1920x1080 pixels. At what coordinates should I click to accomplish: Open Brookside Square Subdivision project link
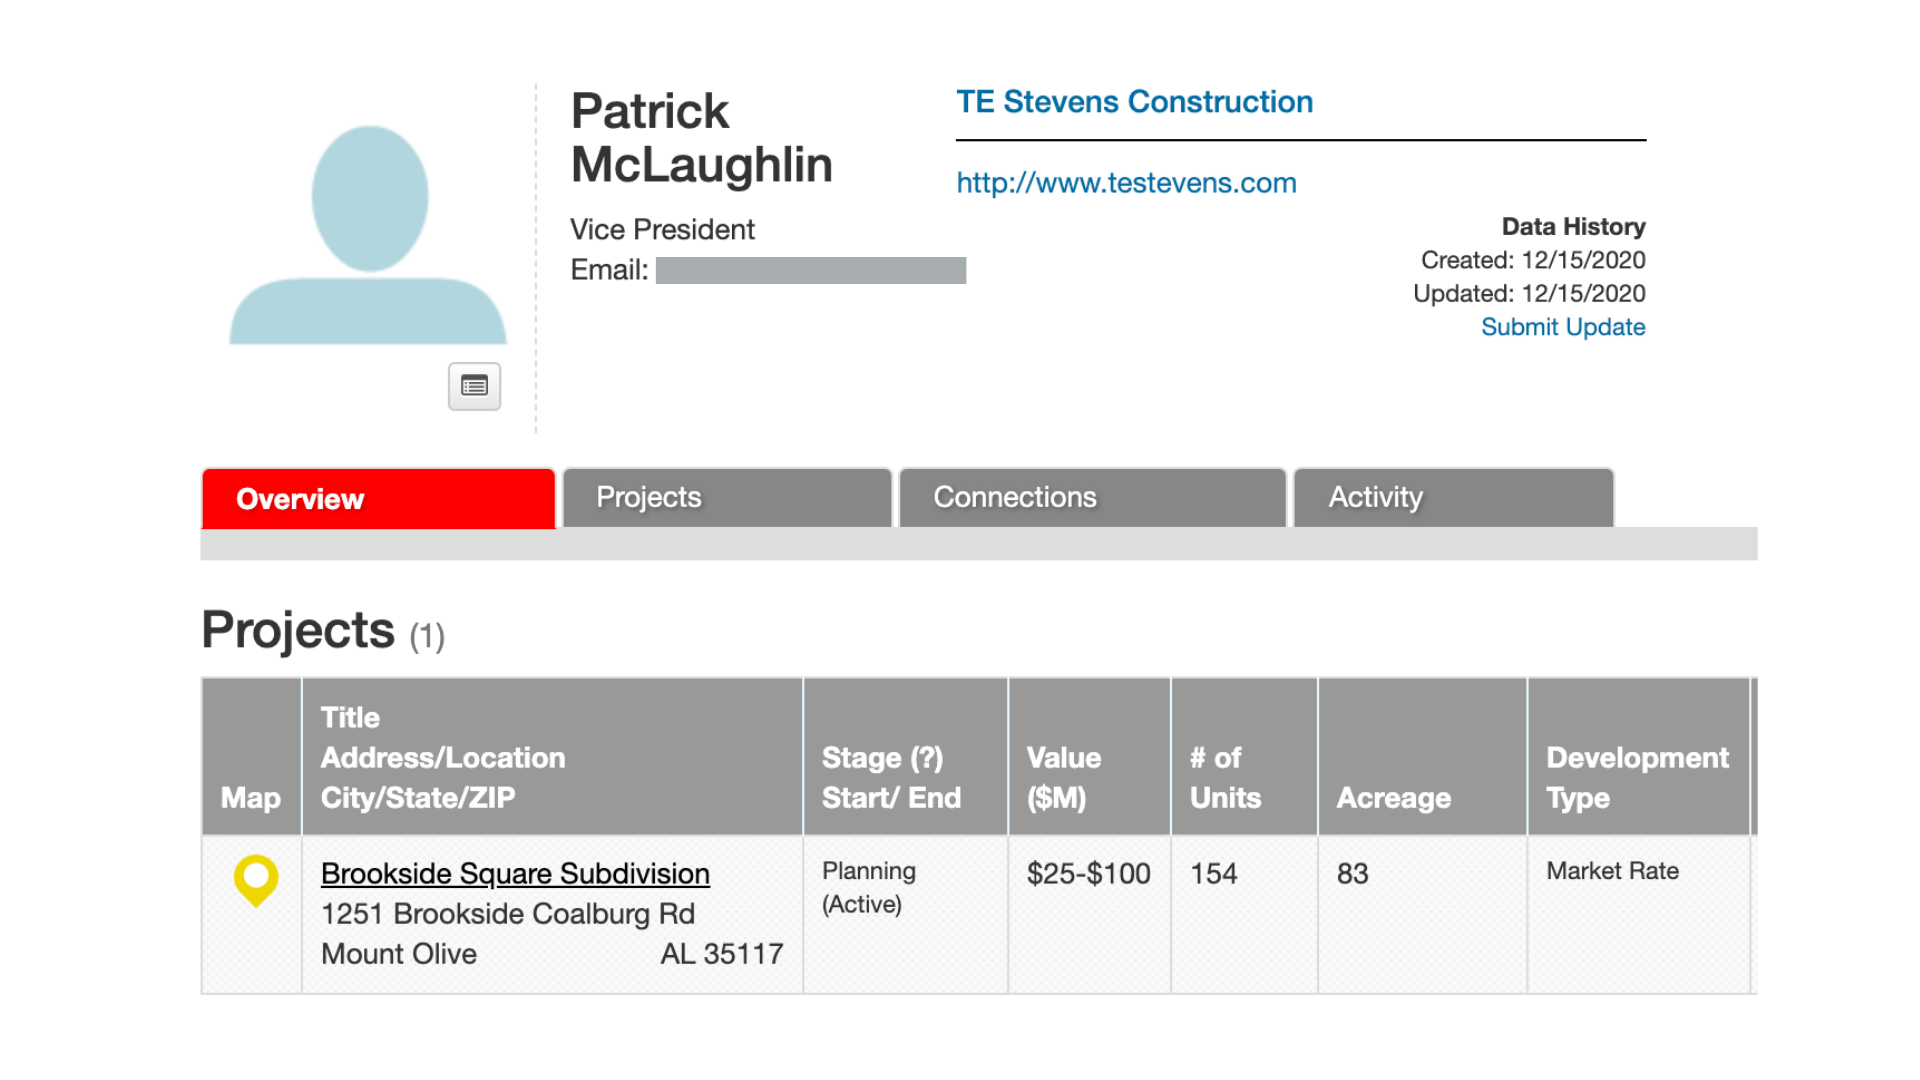[x=515, y=873]
